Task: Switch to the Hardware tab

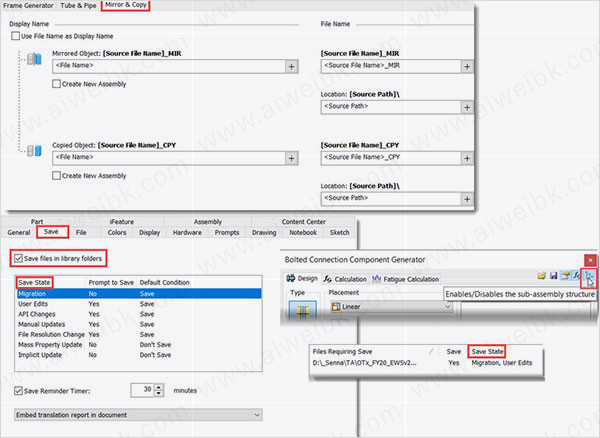Action: [187, 232]
